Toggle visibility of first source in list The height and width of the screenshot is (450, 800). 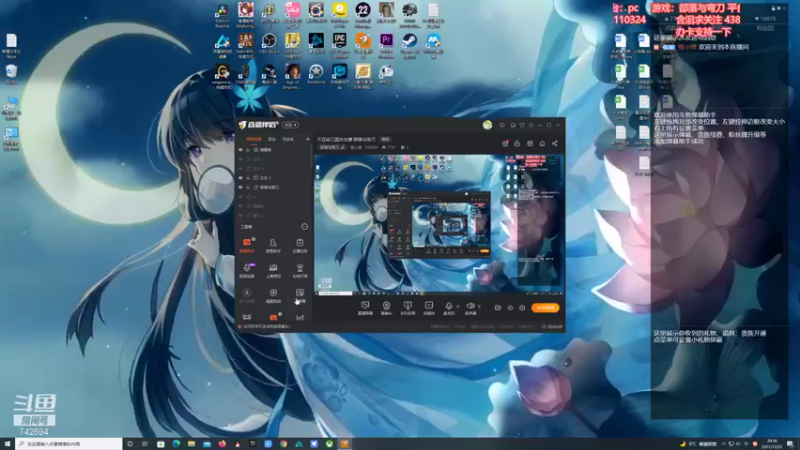[x=241, y=150]
